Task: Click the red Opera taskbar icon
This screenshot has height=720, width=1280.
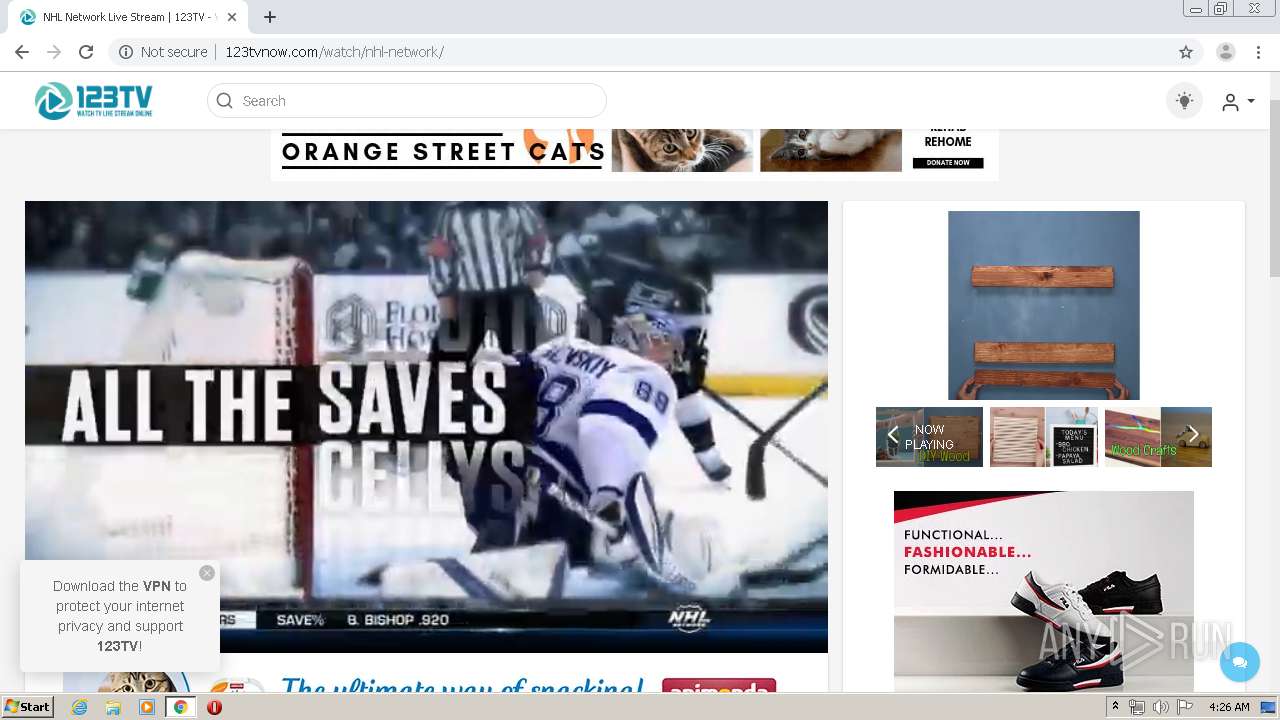Action: point(214,707)
